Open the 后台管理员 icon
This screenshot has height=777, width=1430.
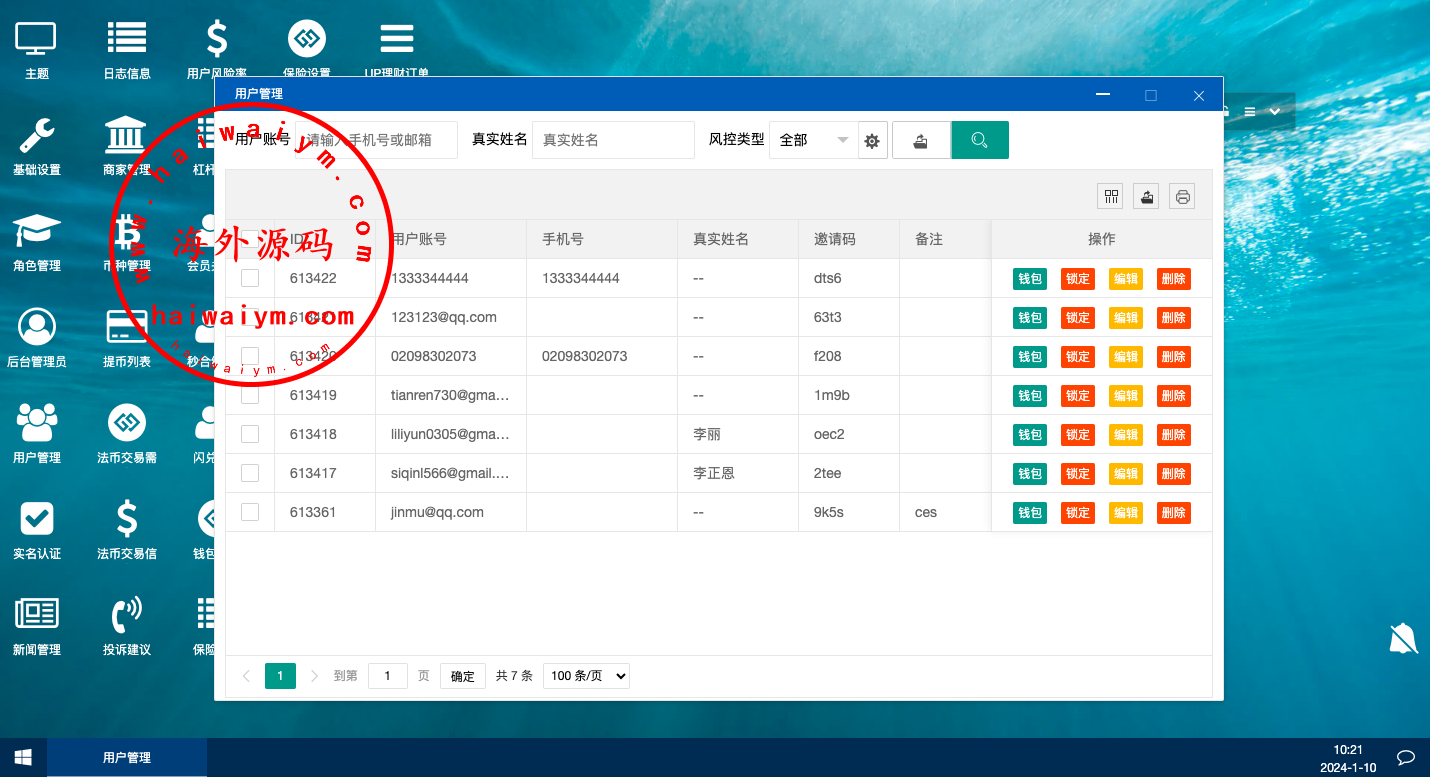tap(37, 328)
